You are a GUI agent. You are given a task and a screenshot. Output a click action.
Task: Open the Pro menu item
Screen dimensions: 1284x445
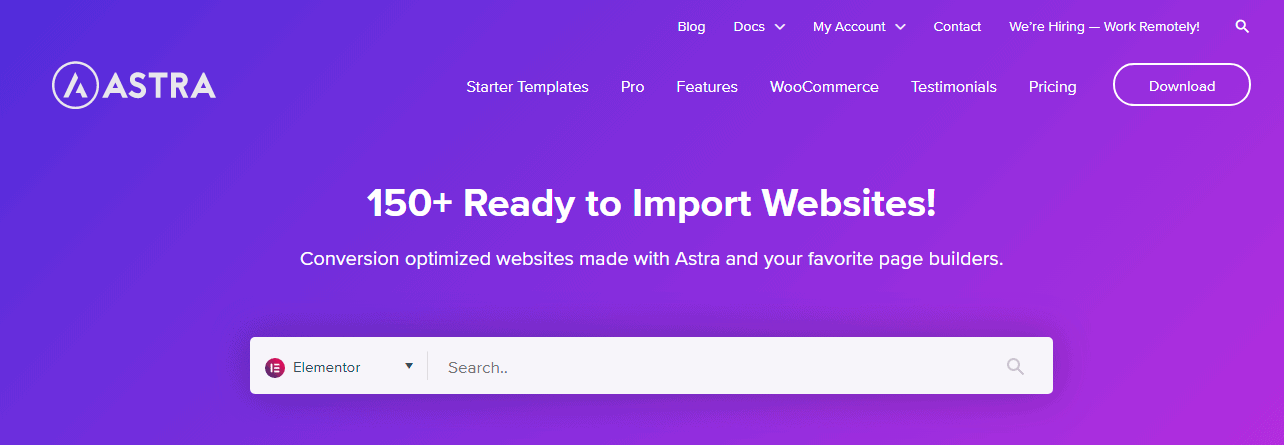click(x=632, y=87)
